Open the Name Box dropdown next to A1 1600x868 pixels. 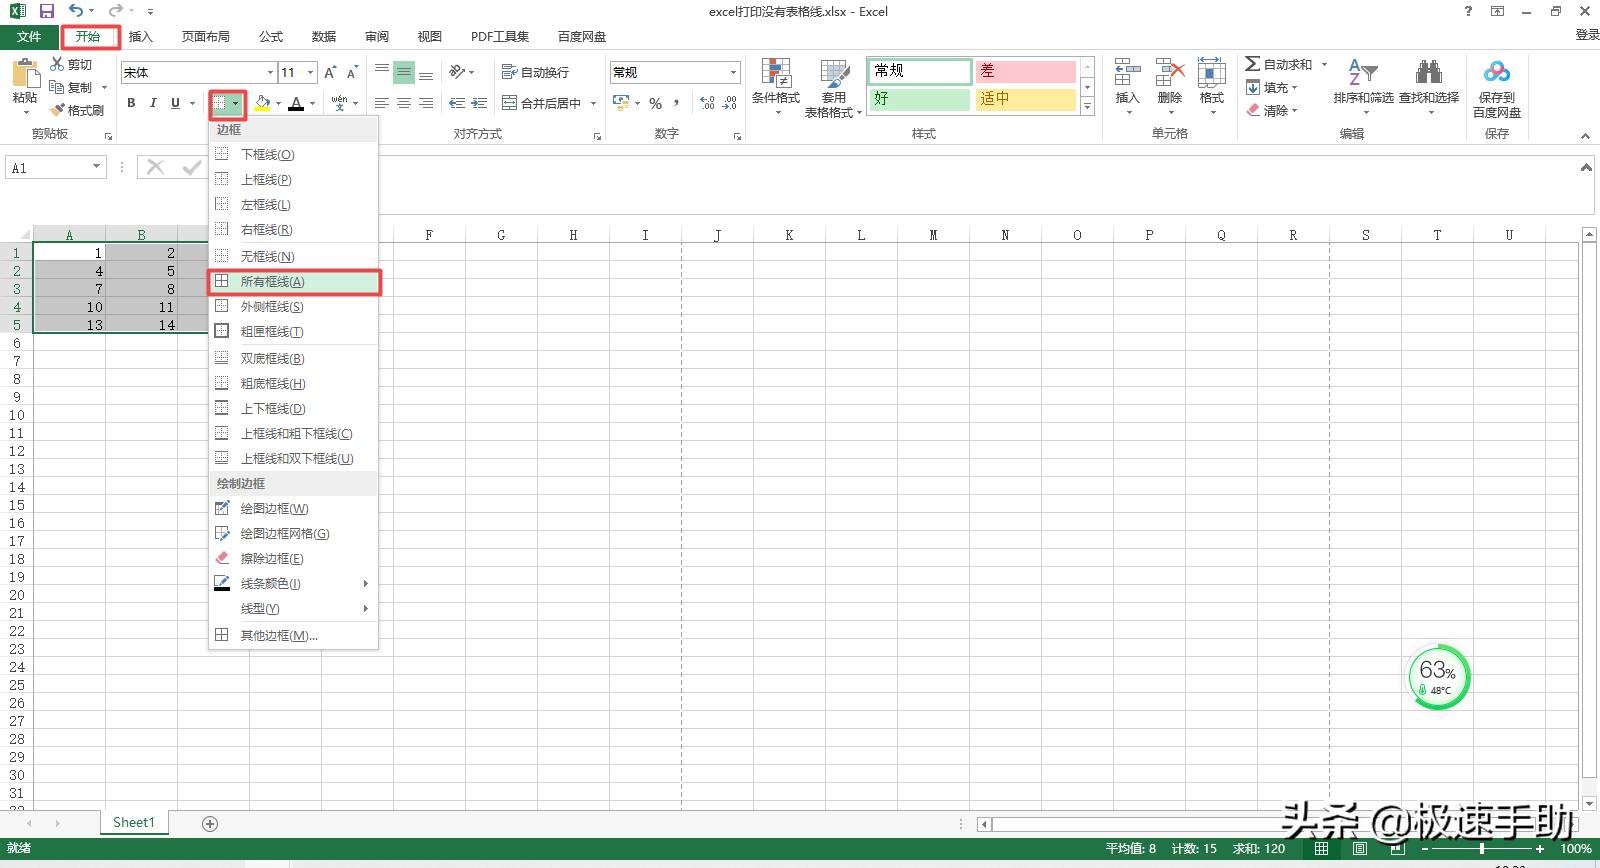coord(97,167)
